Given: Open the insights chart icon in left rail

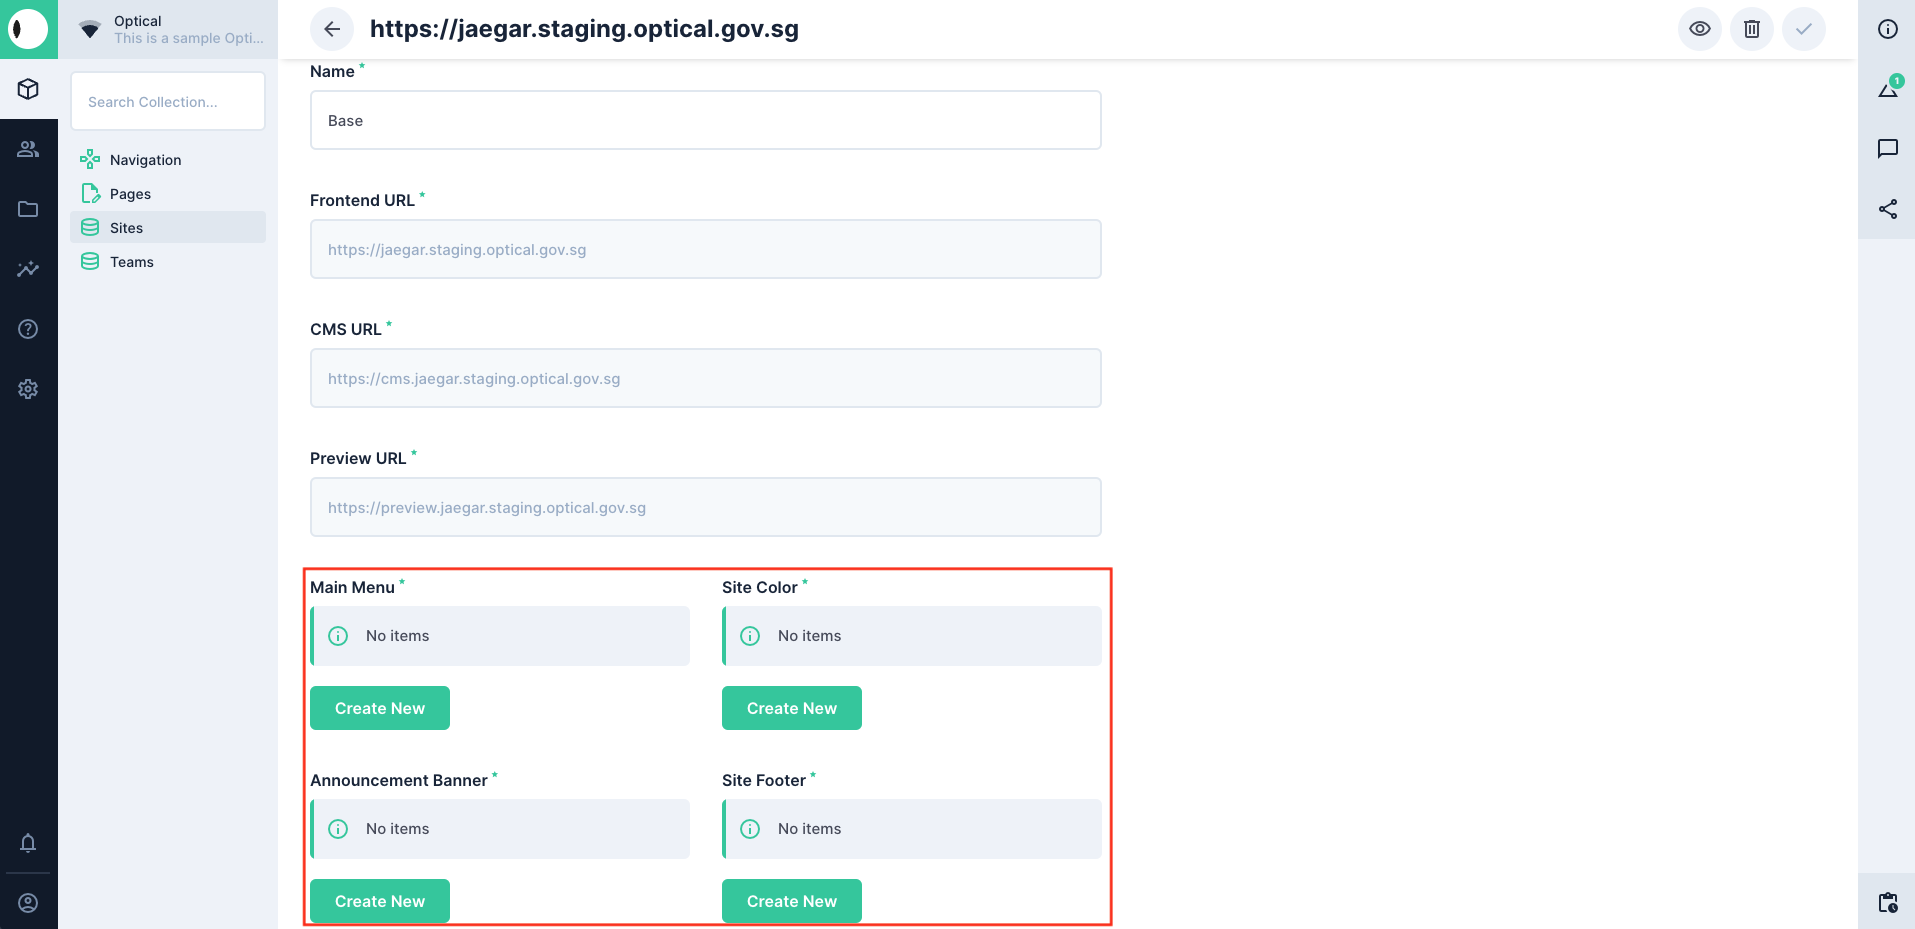Looking at the screenshot, I should tap(28, 269).
